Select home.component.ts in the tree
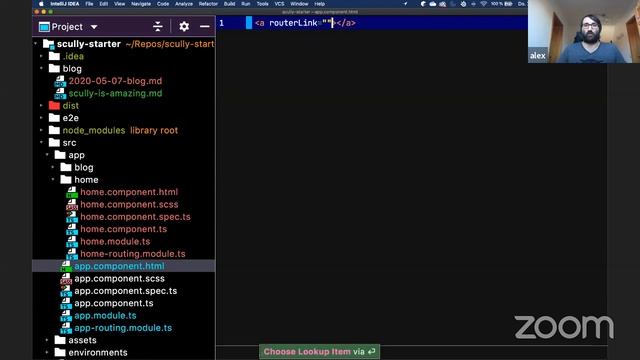The image size is (640, 360). [x=123, y=229]
